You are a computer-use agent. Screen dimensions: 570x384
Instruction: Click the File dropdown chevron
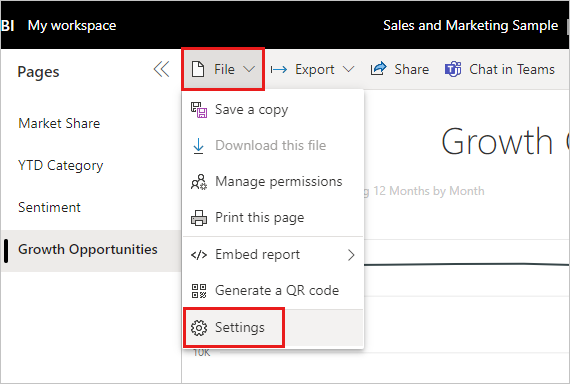[x=249, y=69]
